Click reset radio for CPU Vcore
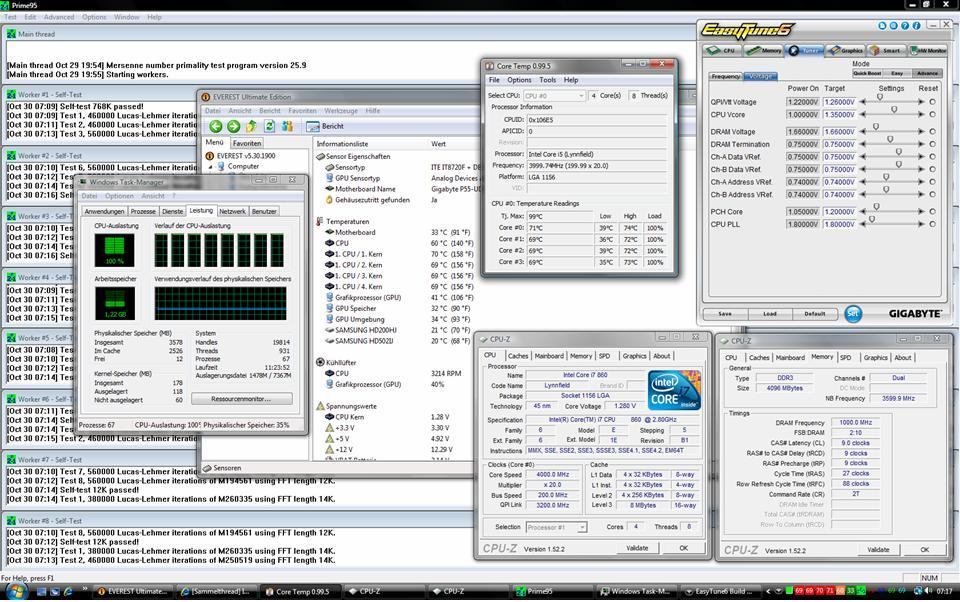 932,115
